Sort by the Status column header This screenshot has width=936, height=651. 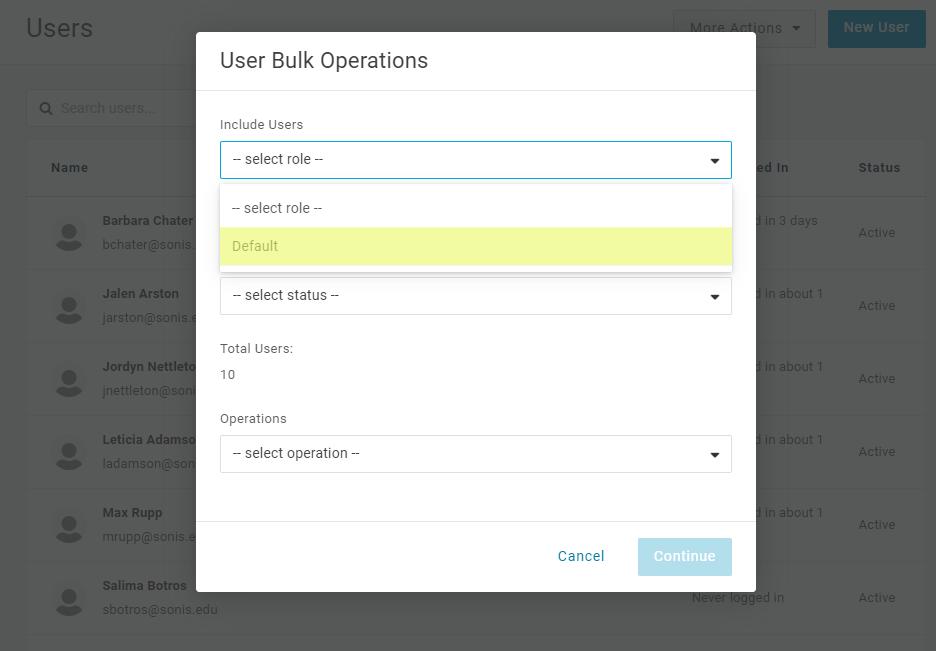[879, 168]
